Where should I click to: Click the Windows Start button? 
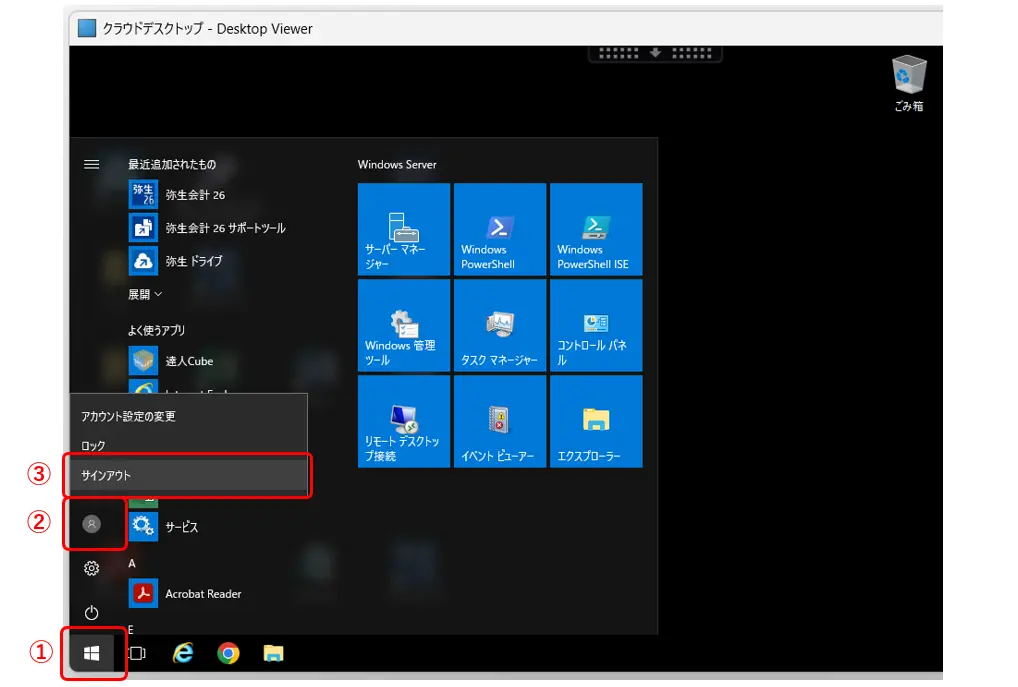click(x=92, y=653)
